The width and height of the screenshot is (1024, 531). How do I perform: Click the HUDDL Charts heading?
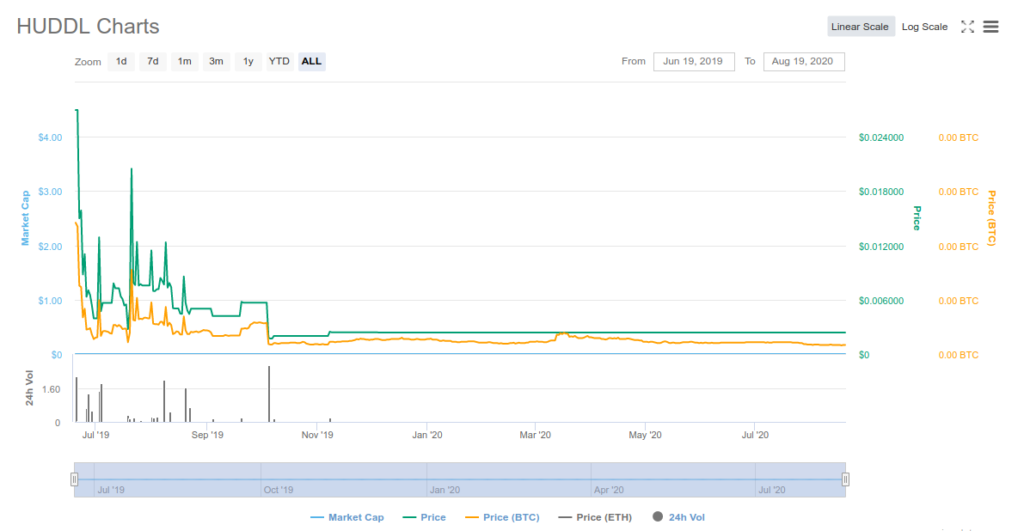coord(88,26)
